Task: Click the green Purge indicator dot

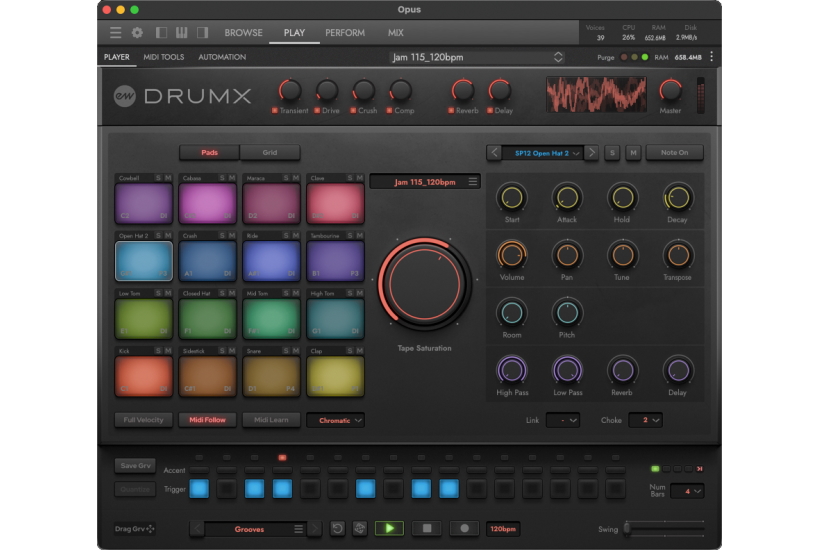Action: 645,57
